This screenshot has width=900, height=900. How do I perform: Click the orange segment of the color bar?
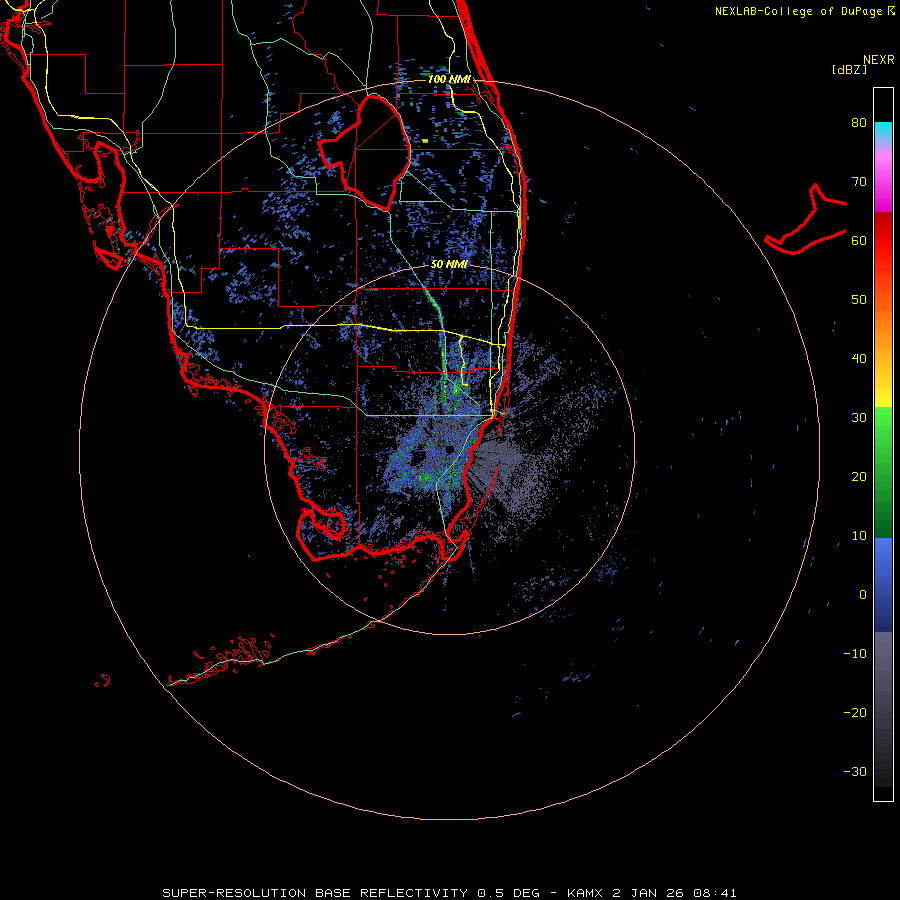(883, 321)
